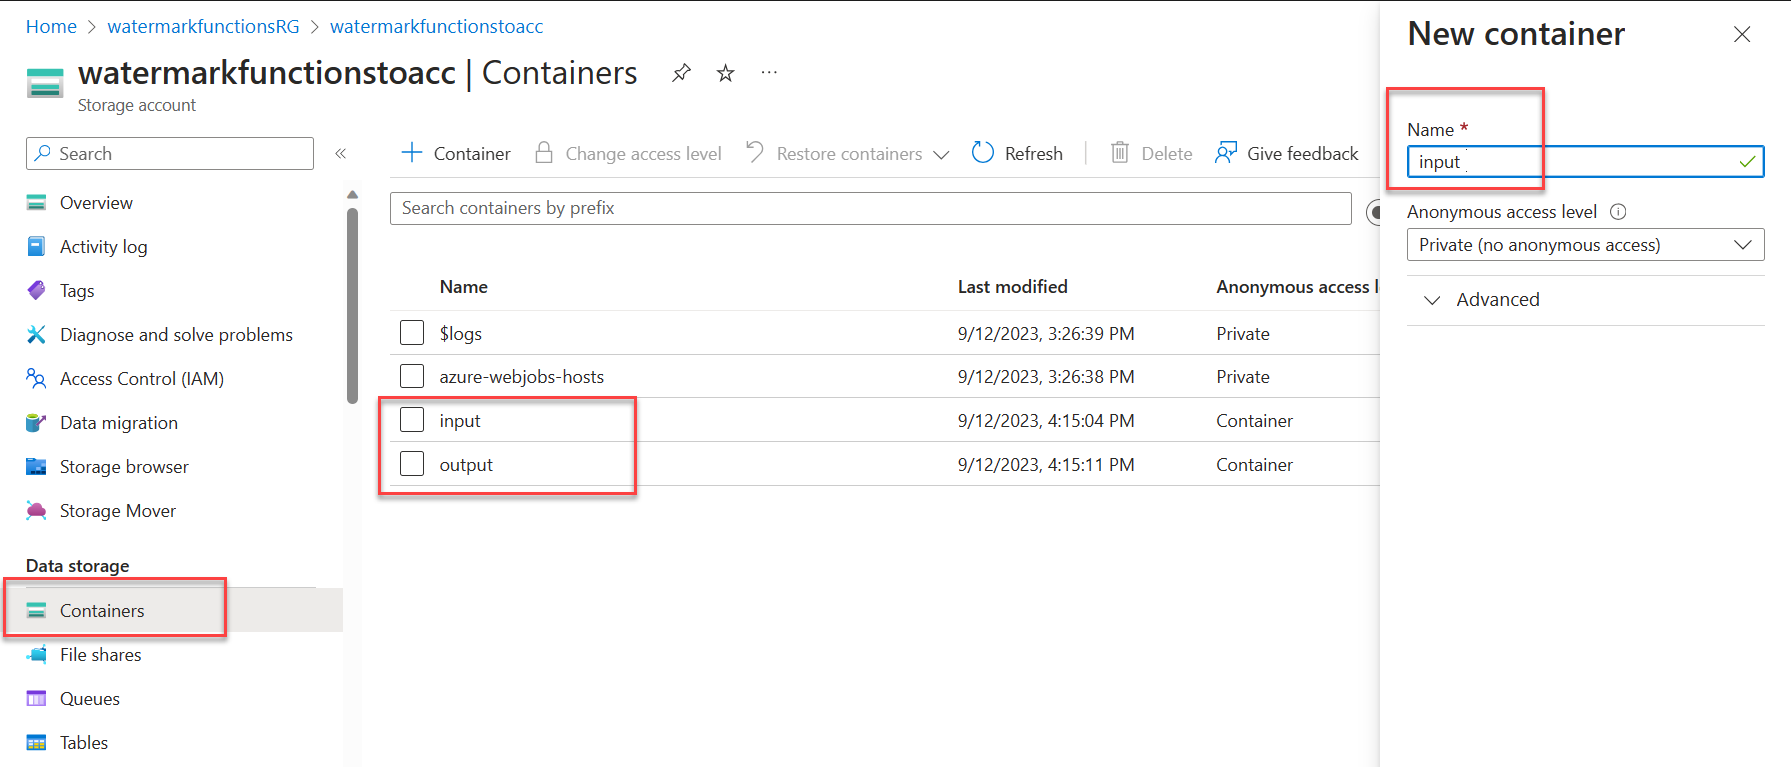Click the Storage browser icon
1791x767 pixels.
point(37,466)
